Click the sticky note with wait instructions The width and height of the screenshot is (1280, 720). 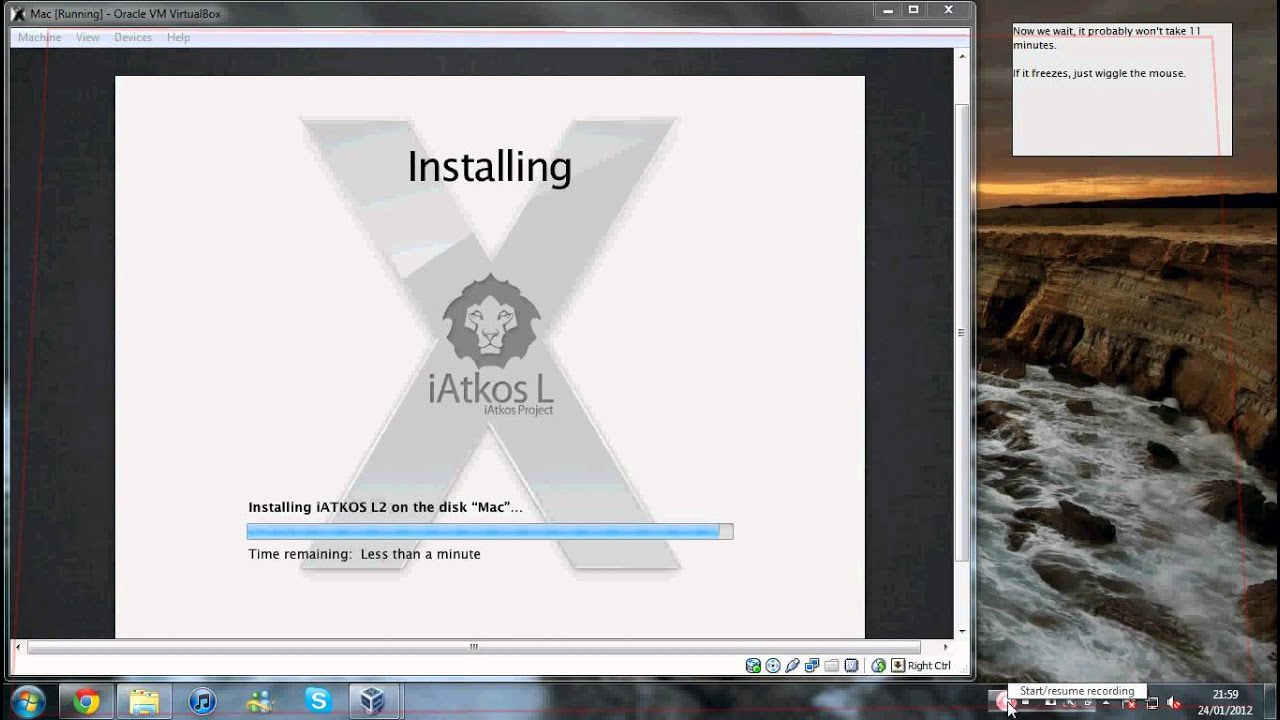tap(1122, 89)
